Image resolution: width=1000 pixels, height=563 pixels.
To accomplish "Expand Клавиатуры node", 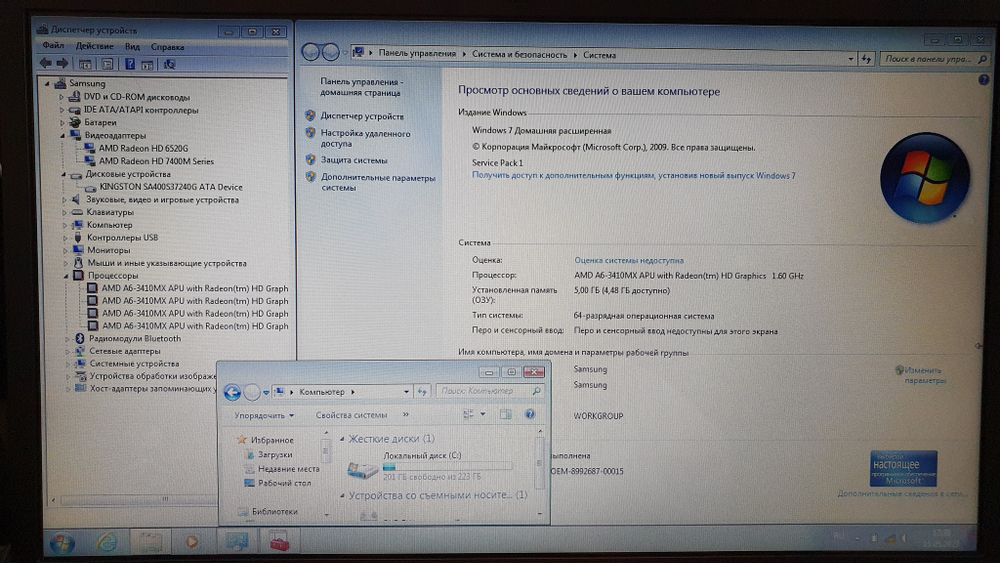I will (x=64, y=212).
